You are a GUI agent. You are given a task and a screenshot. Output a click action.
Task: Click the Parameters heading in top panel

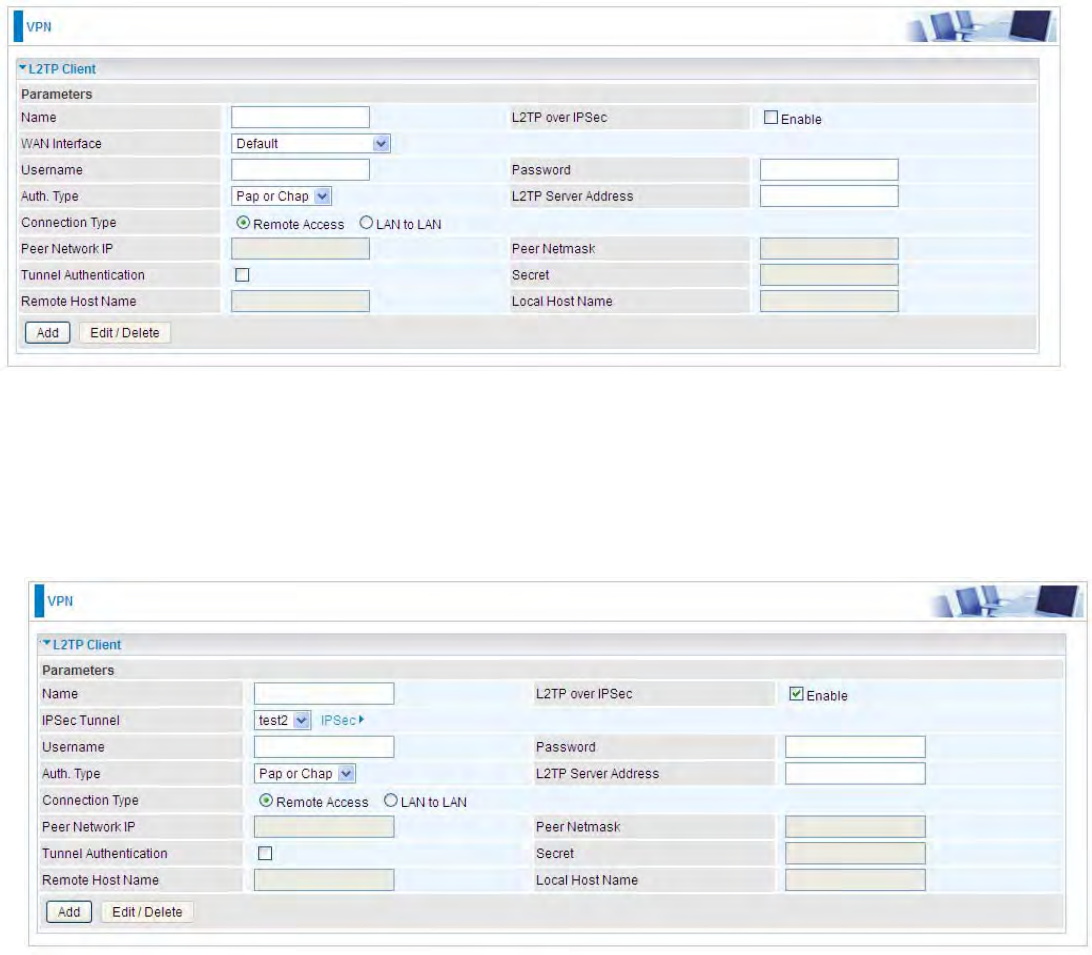tap(56, 94)
